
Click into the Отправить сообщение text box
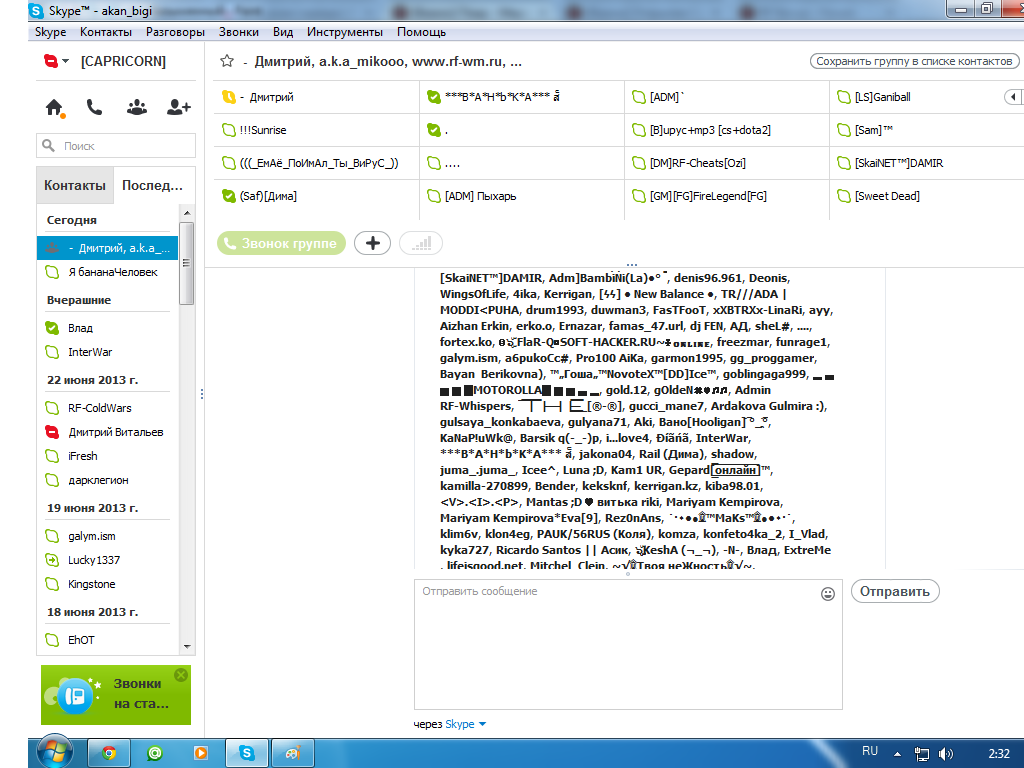pos(628,645)
